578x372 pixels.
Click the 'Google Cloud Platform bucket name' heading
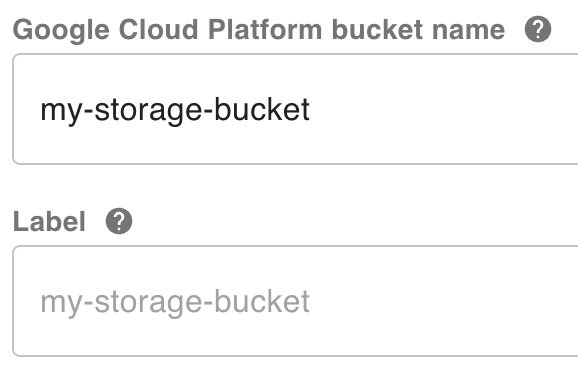pos(259,30)
